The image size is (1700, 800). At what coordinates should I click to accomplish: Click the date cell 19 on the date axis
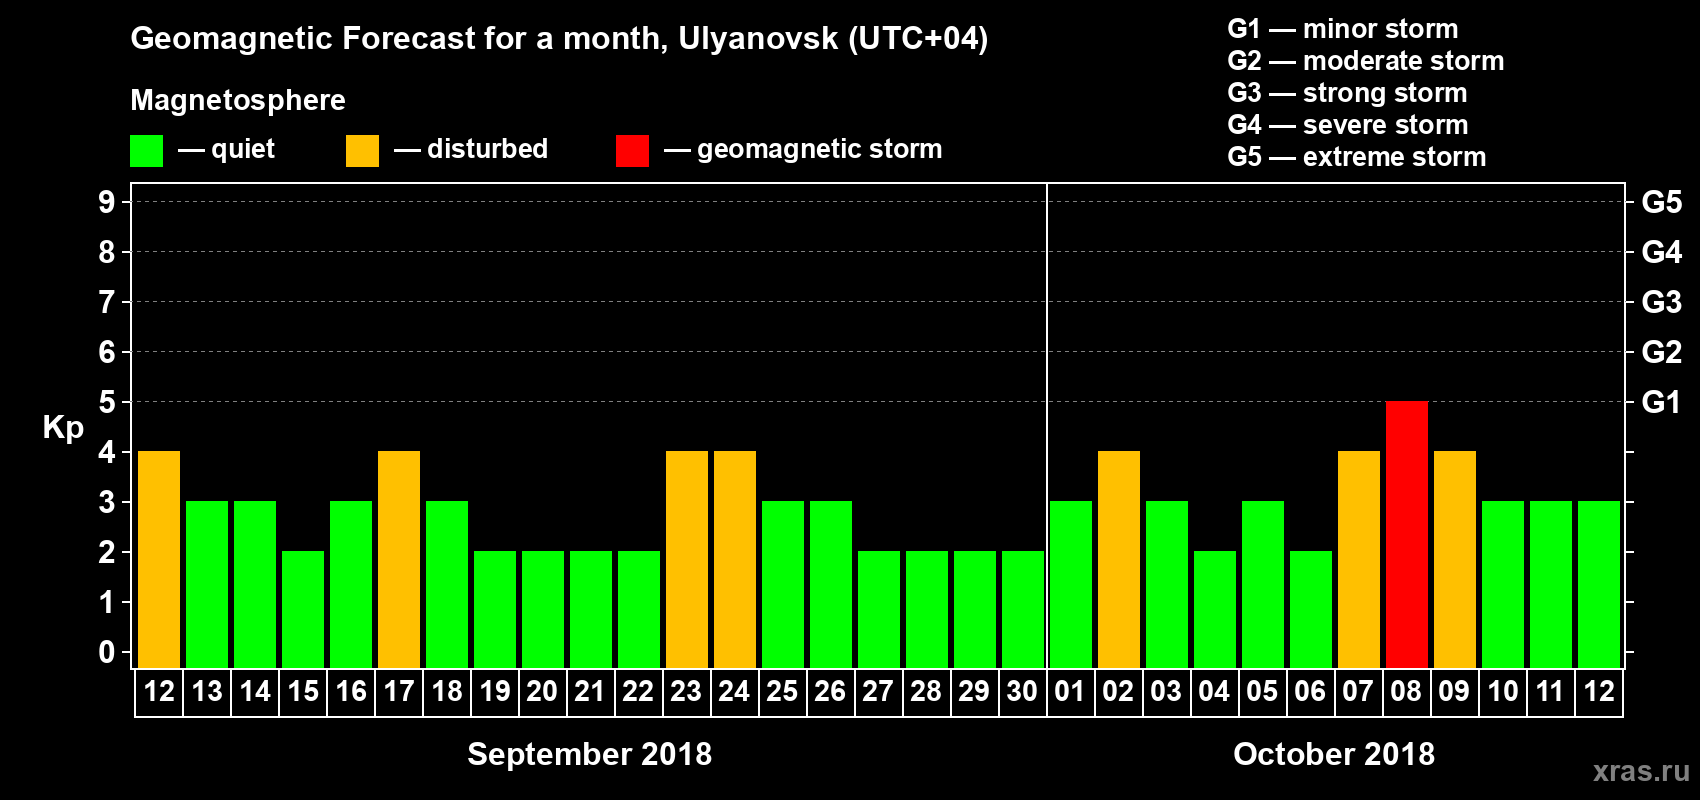coord(495,692)
